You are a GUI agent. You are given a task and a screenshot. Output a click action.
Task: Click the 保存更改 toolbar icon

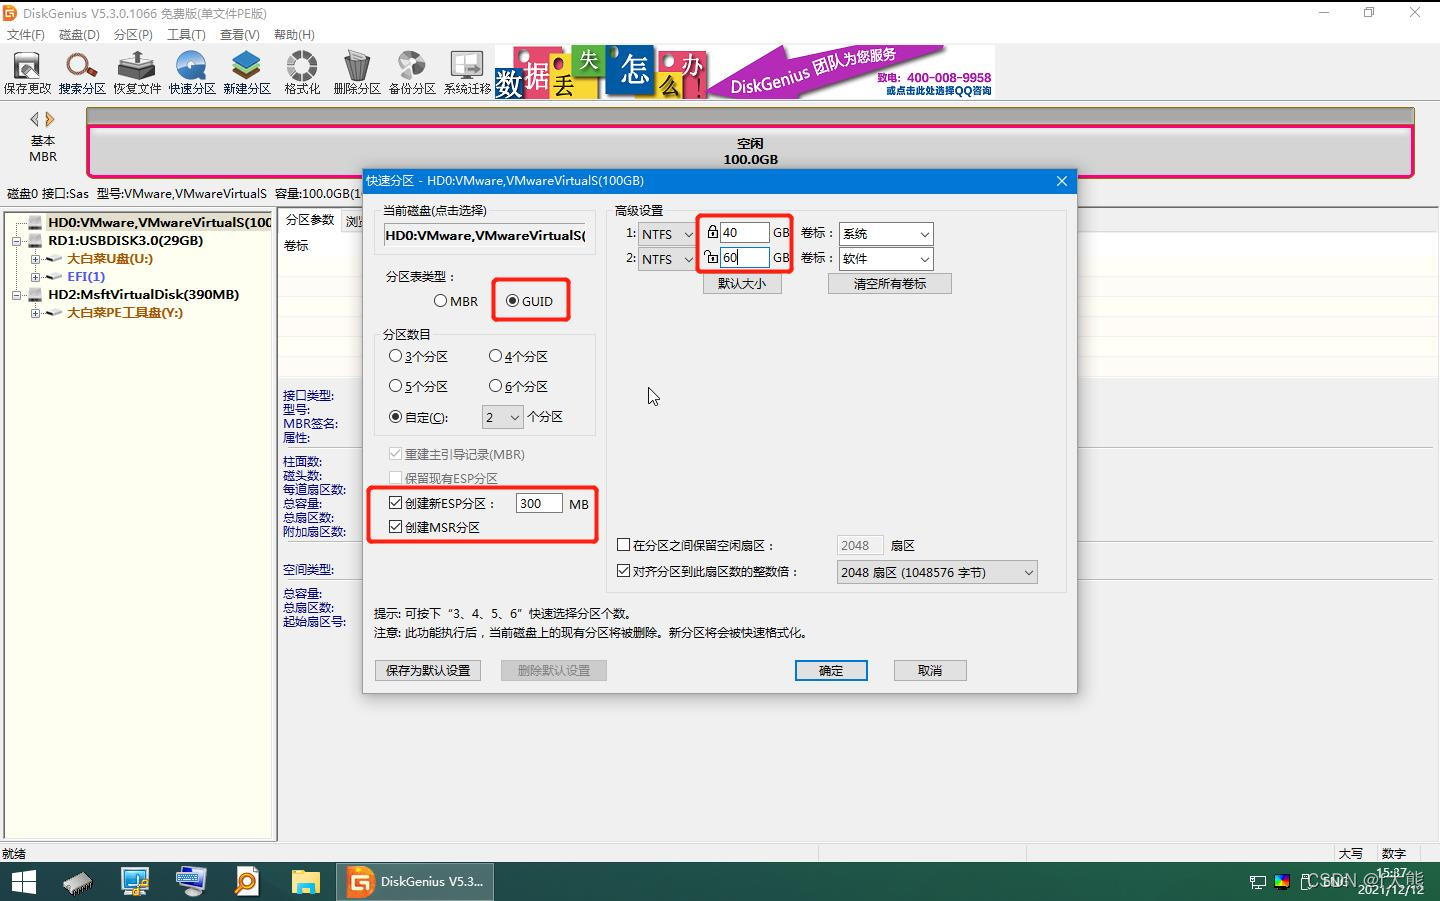tap(27, 73)
